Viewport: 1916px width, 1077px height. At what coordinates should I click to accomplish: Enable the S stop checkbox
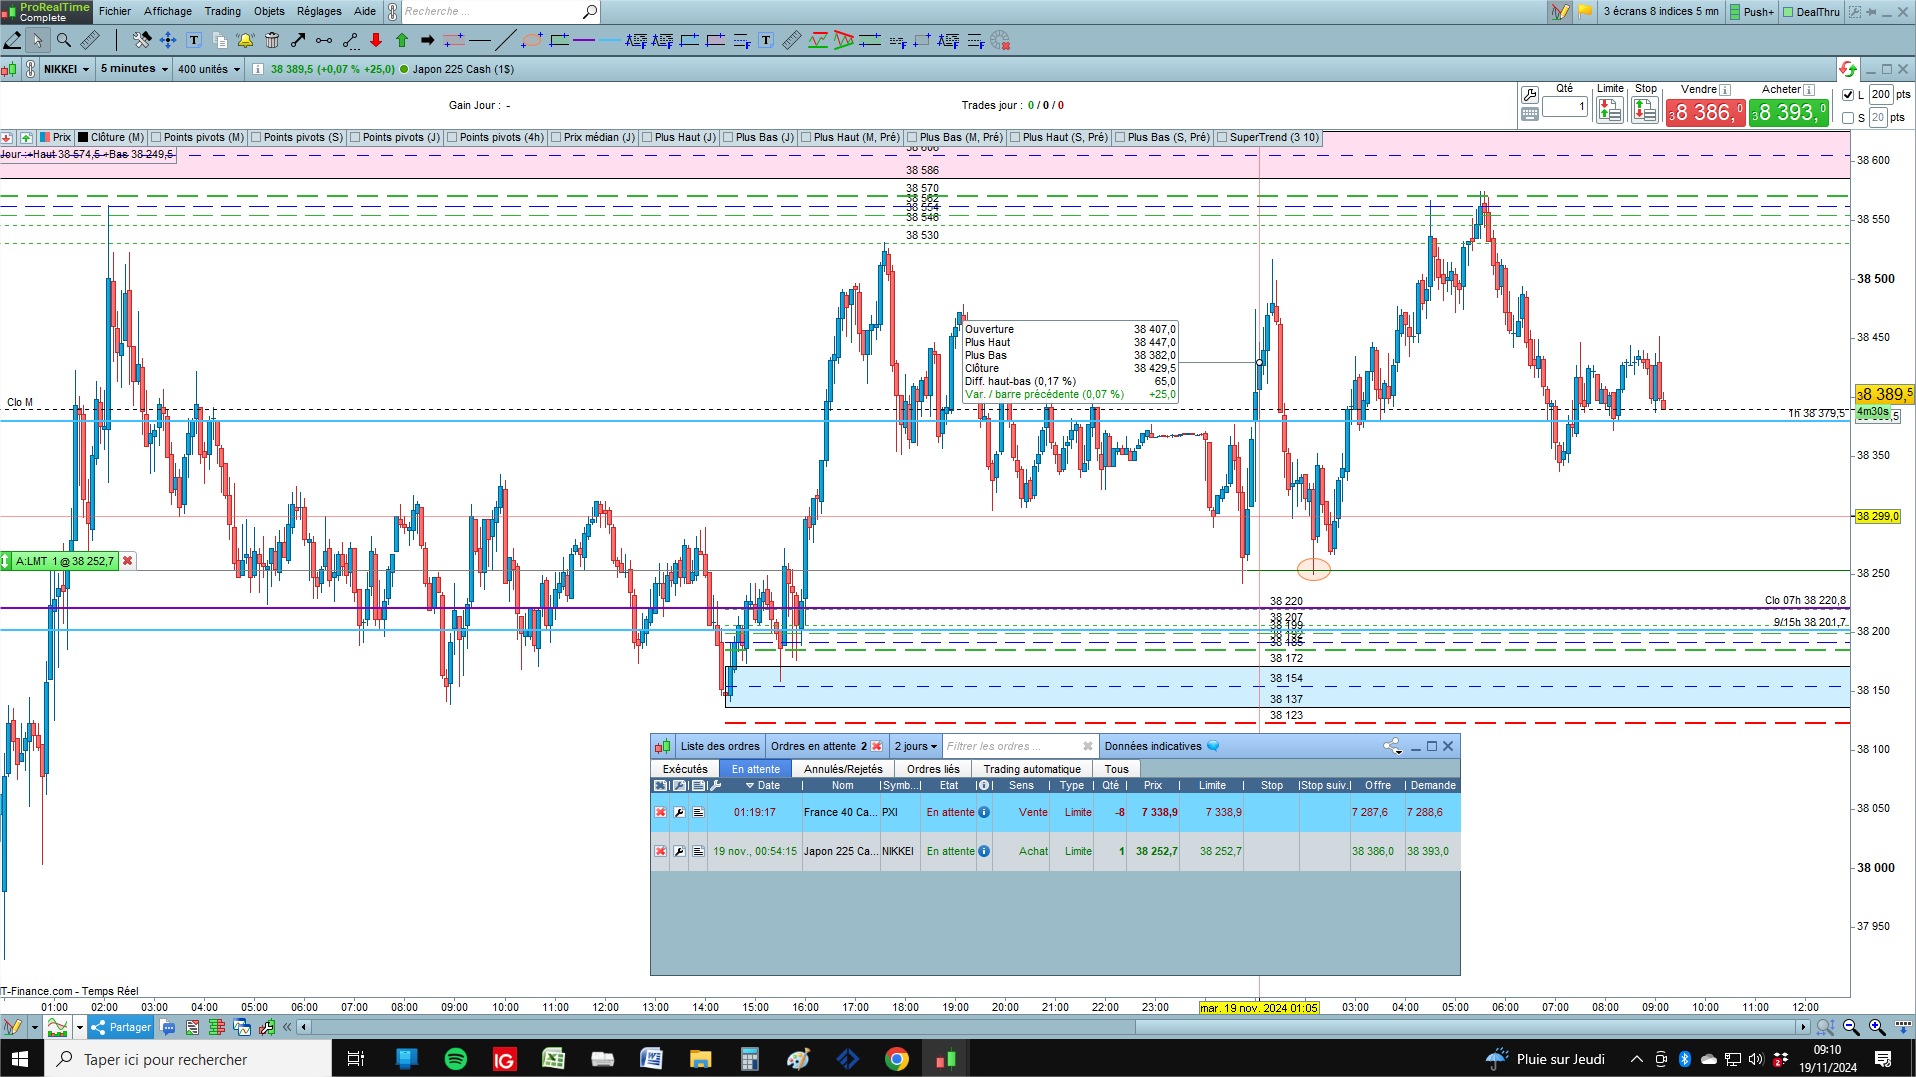(1848, 118)
